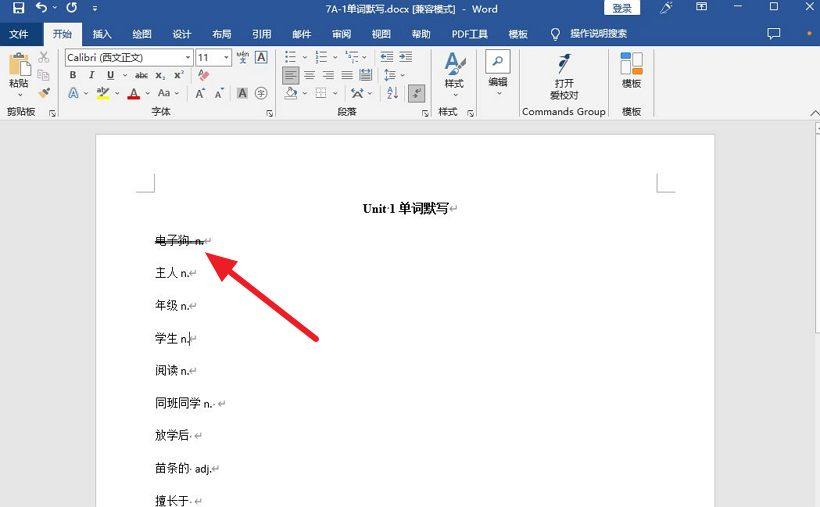Save the document with the floppy icon
This screenshot has width=820, height=507.
(18, 8)
